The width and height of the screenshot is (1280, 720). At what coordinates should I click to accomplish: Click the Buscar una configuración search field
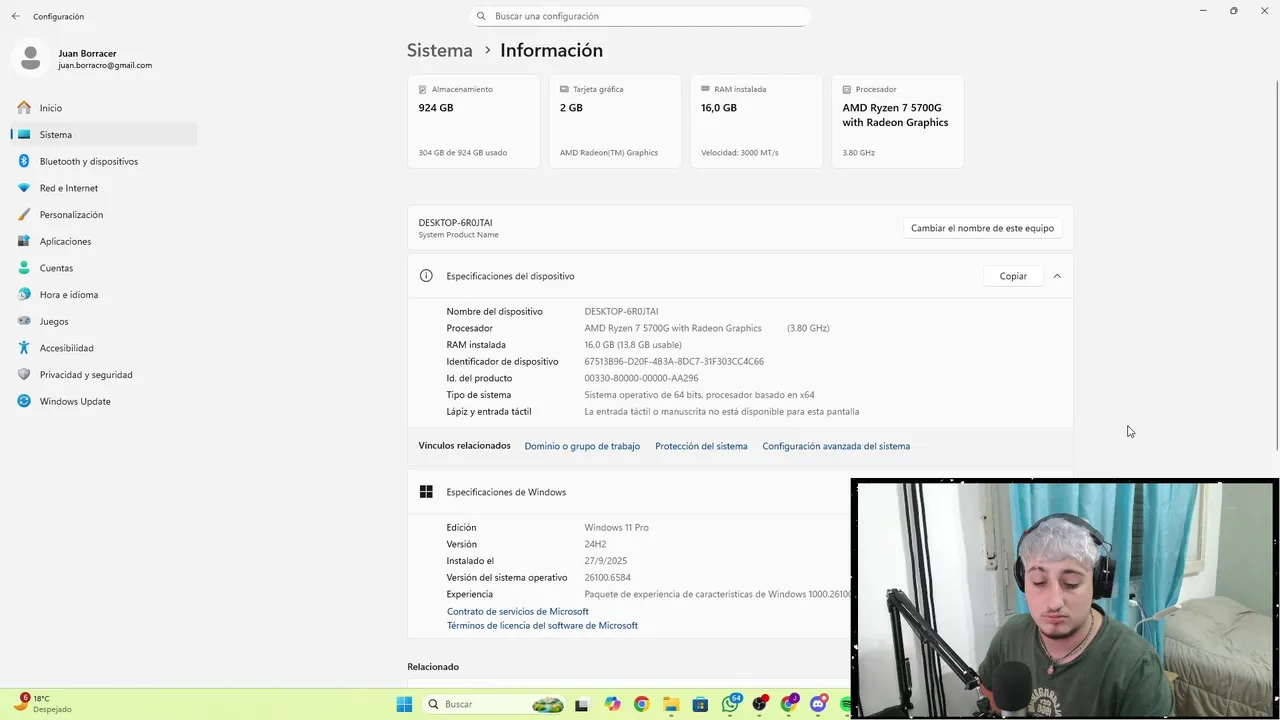tap(640, 16)
